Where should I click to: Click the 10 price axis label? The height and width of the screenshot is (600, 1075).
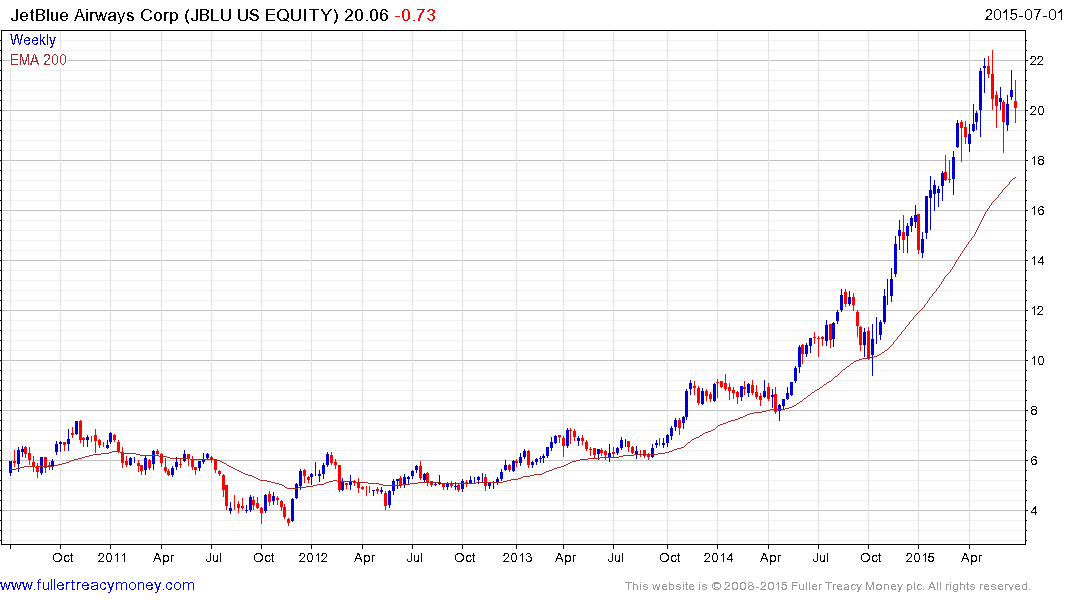(x=1037, y=361)
